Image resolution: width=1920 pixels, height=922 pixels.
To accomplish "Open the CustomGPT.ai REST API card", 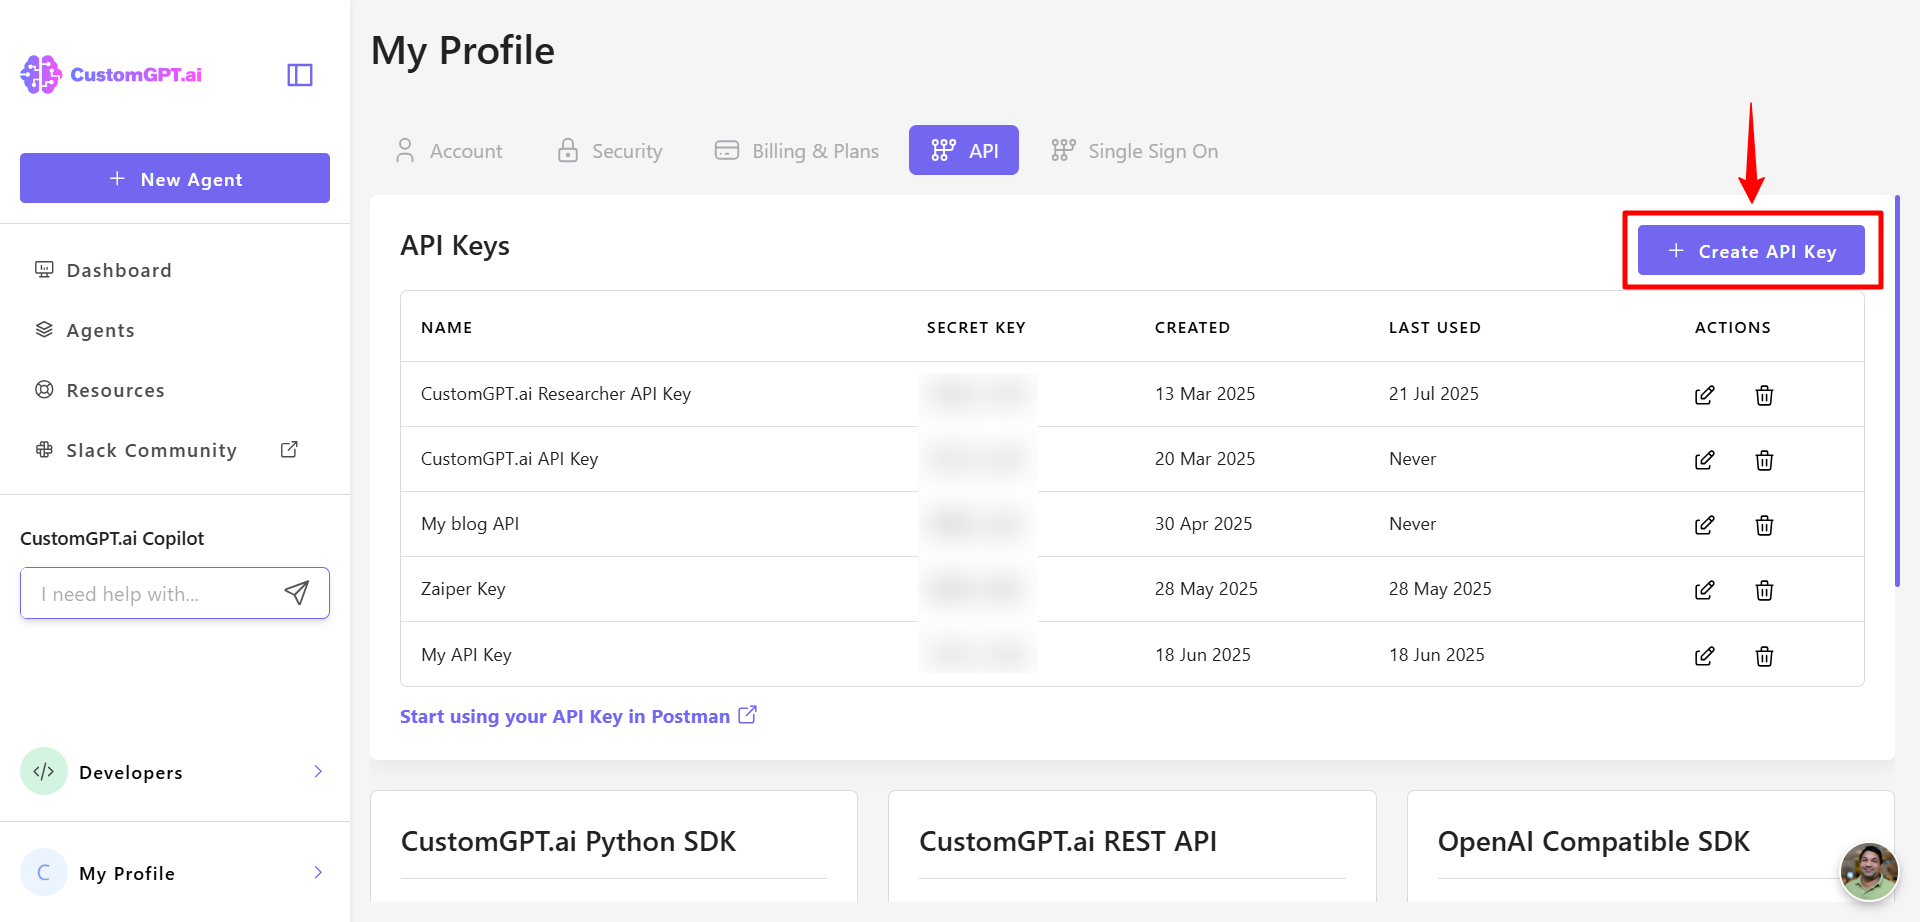I will pyautogui.click(x=1132, y=846).
